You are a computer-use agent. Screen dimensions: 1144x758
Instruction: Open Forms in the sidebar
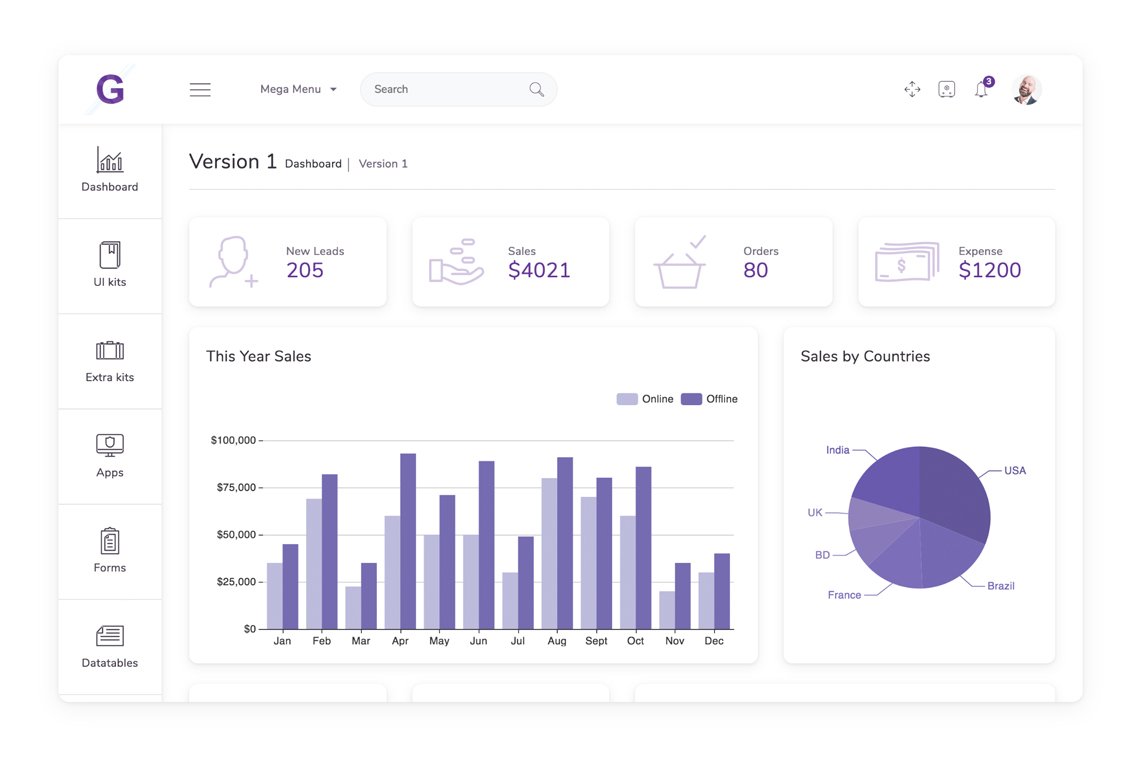pos(109,551)
